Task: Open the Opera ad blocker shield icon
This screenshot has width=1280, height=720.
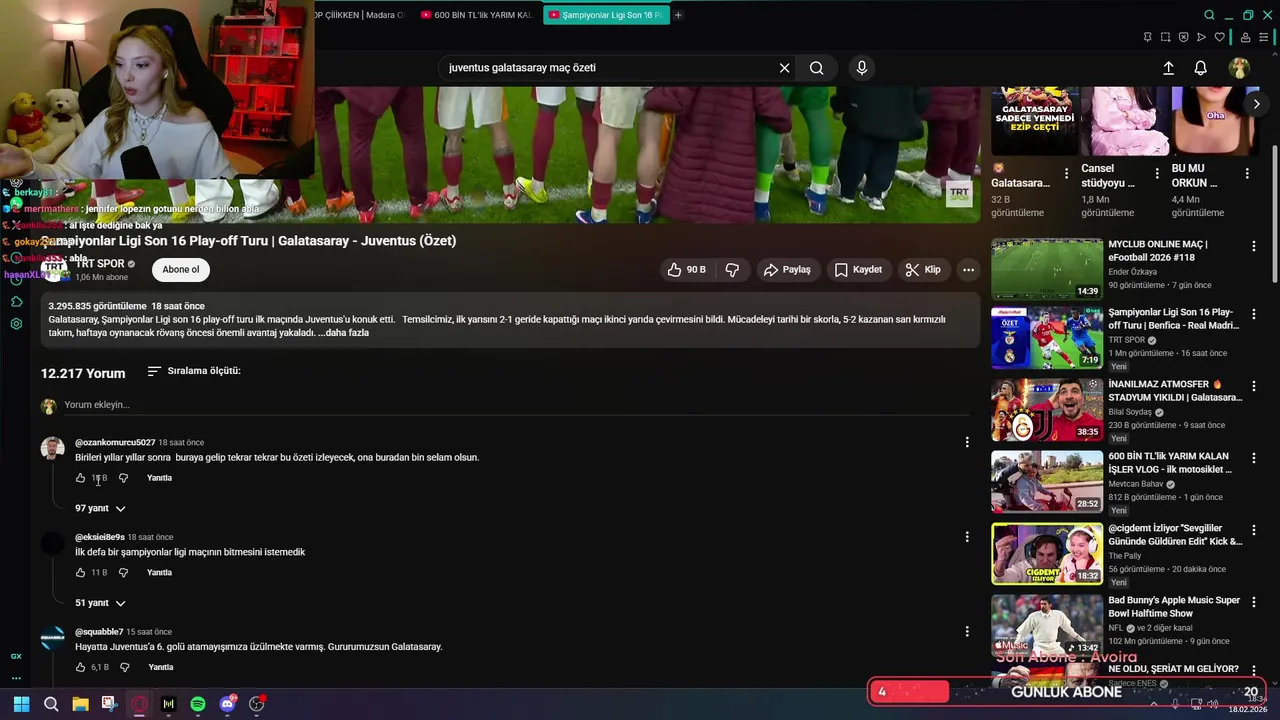Action: pos(1183,37)
